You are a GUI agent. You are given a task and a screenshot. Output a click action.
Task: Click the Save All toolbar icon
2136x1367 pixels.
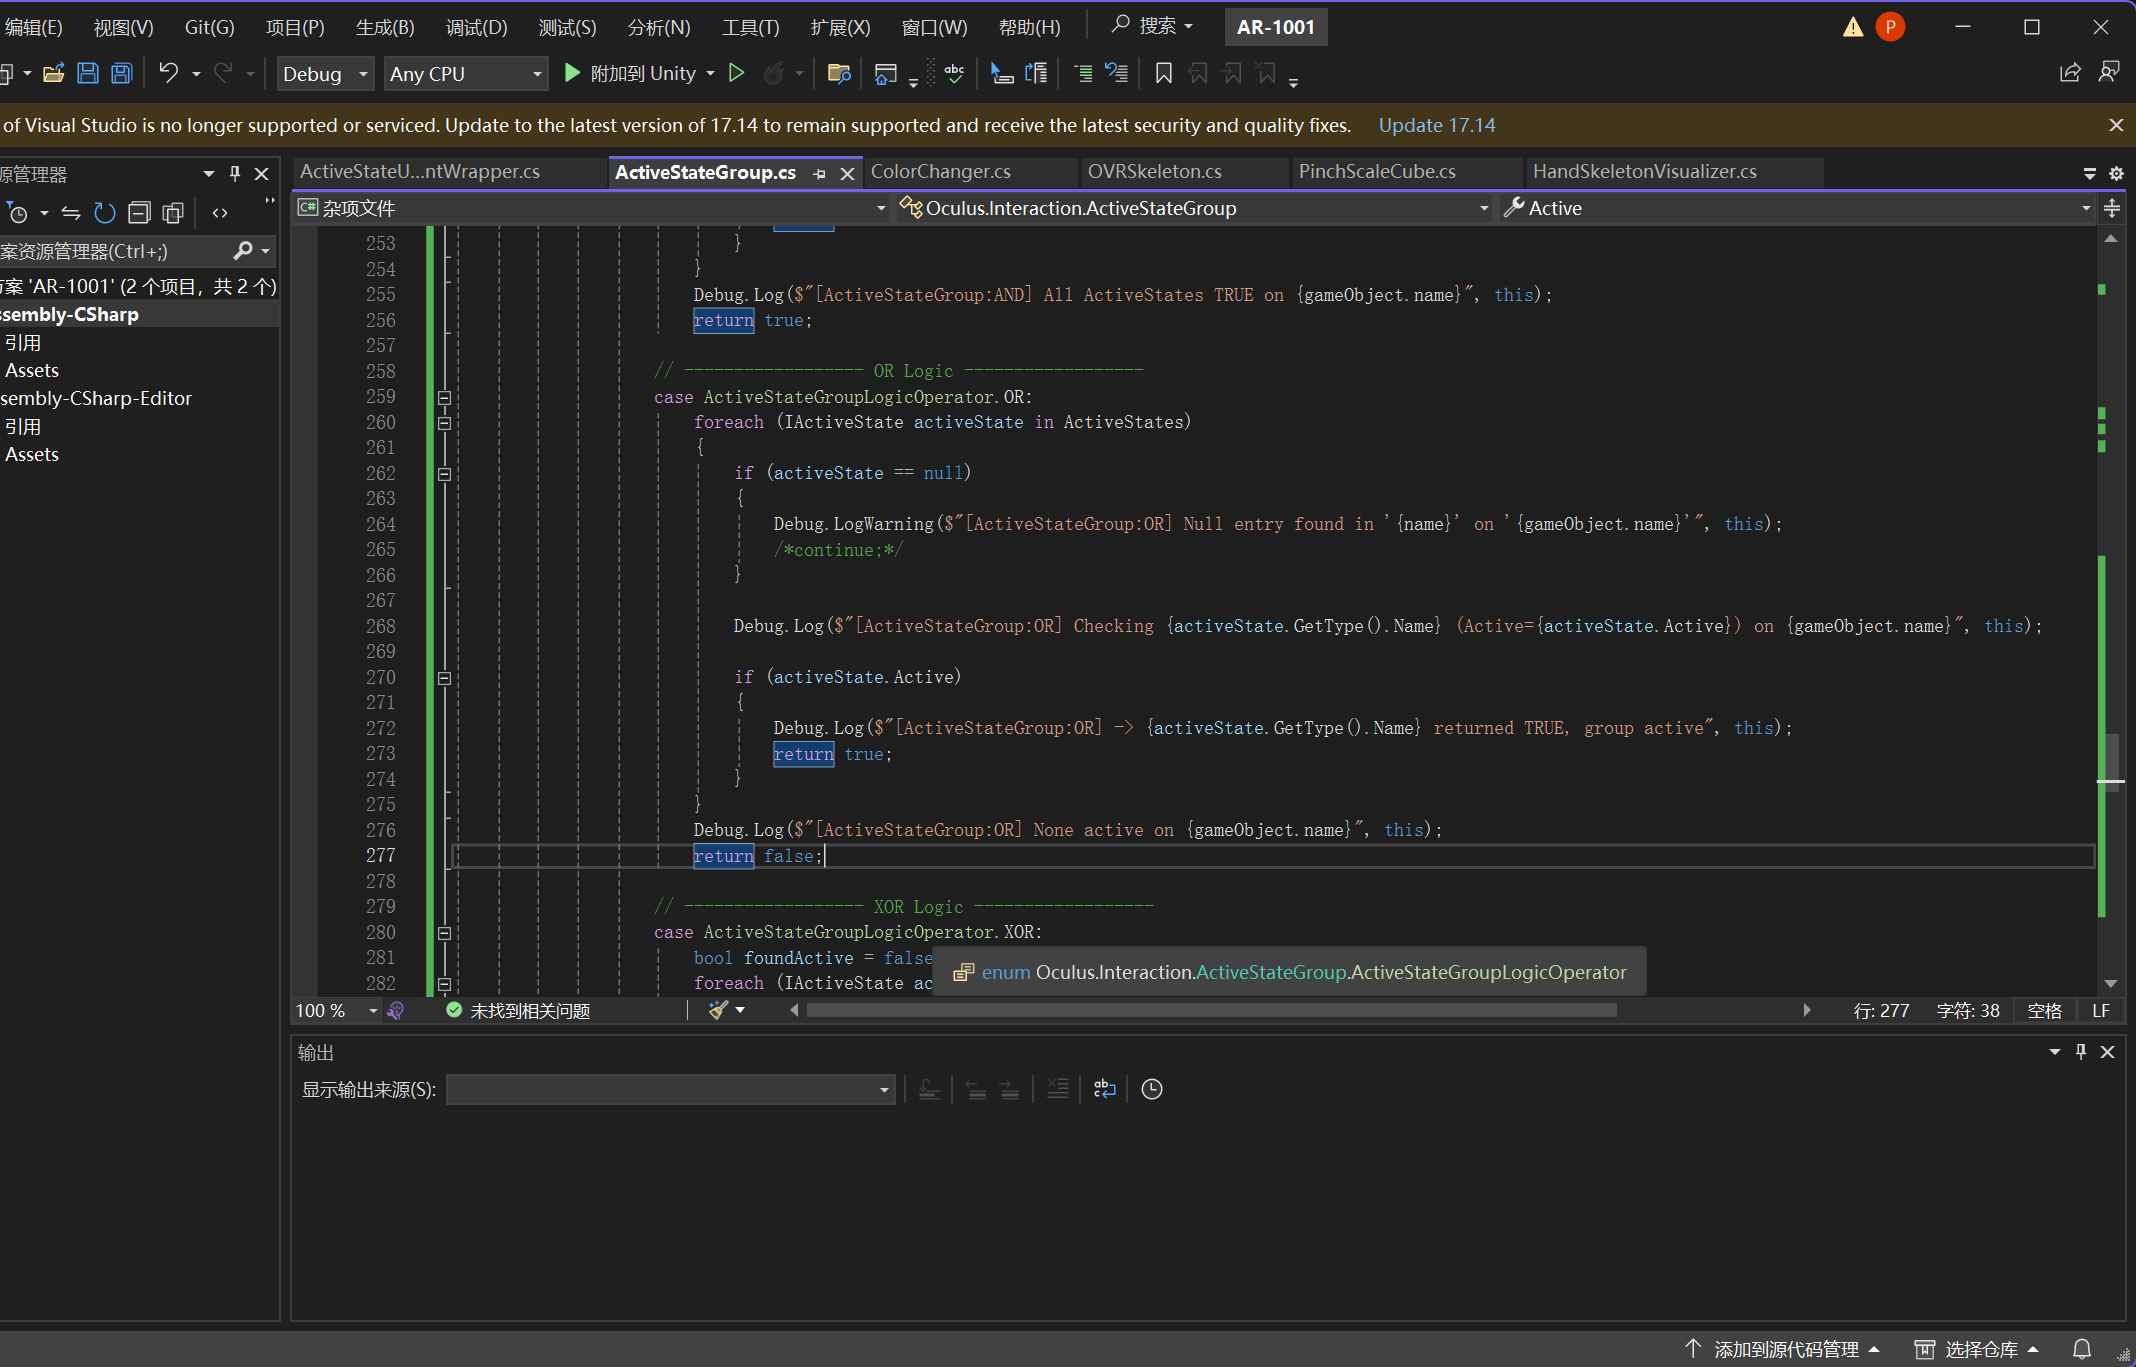tap(121, 73)
